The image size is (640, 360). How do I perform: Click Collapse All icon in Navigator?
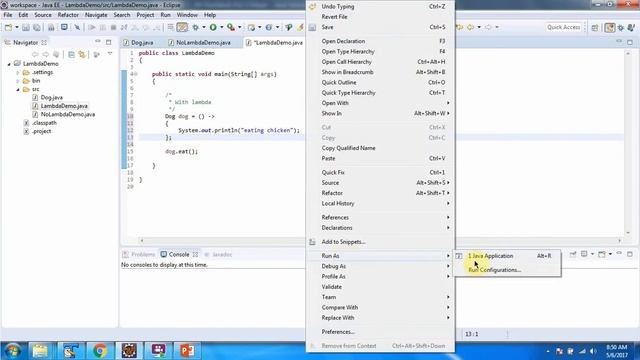point(71,54)
